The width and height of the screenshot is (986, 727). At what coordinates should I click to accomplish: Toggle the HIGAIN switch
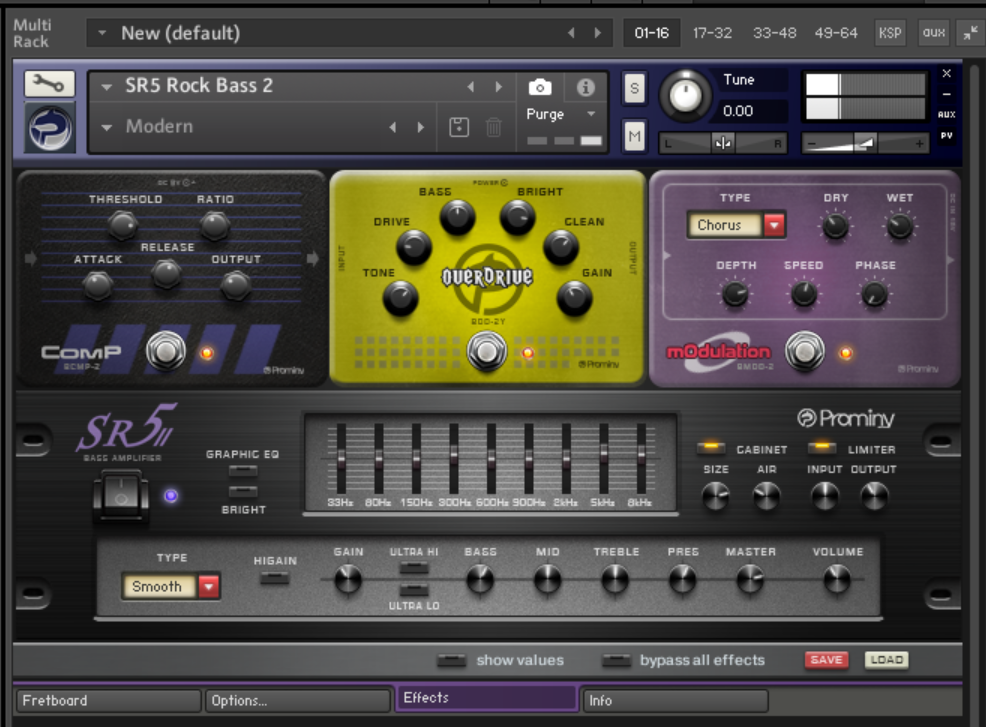pos(275,578)
